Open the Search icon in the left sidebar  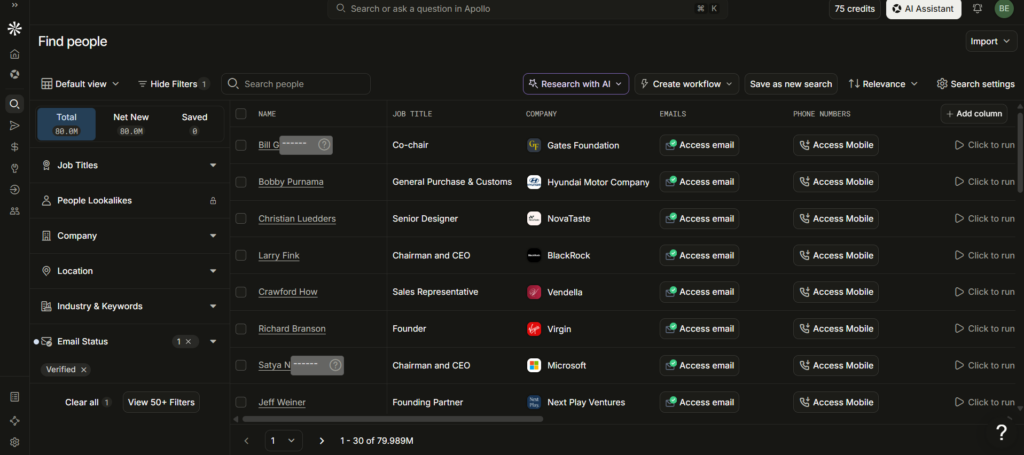(x=14, y=103)
